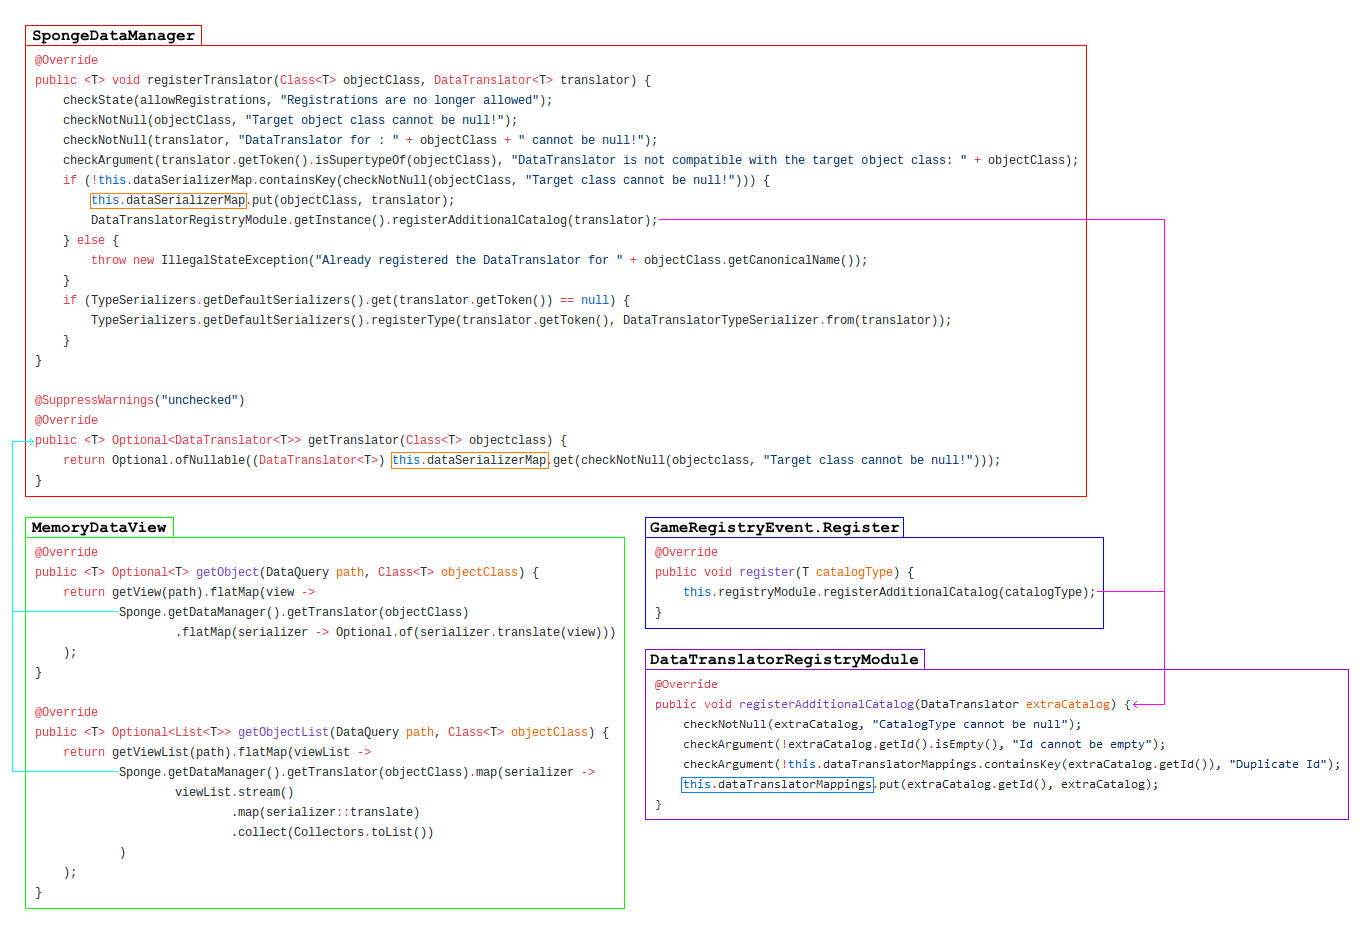Click this.registryModule.registerAdditionalCatalog(catalogType) line
The image size is (1369, 934).
coord(889,592)
